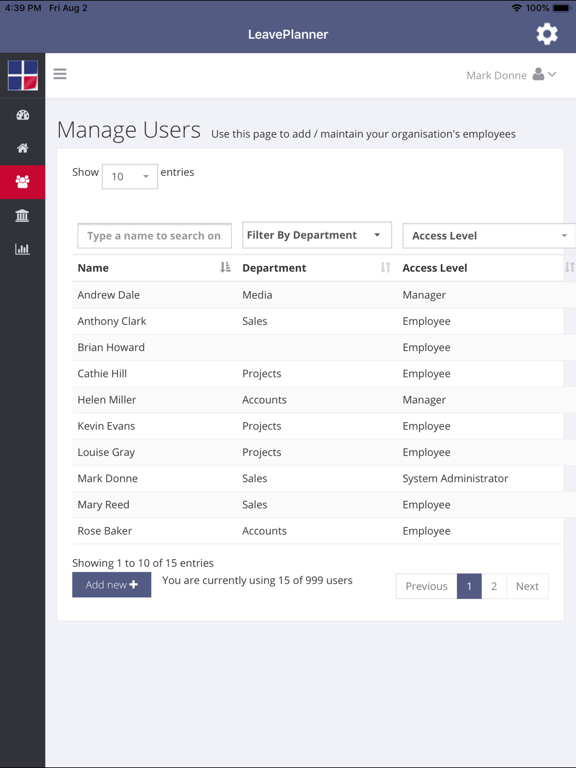Viewport: 576px width, 768px height.
Task: Click the user profile icon near Mark Donne
Action: 538,74
